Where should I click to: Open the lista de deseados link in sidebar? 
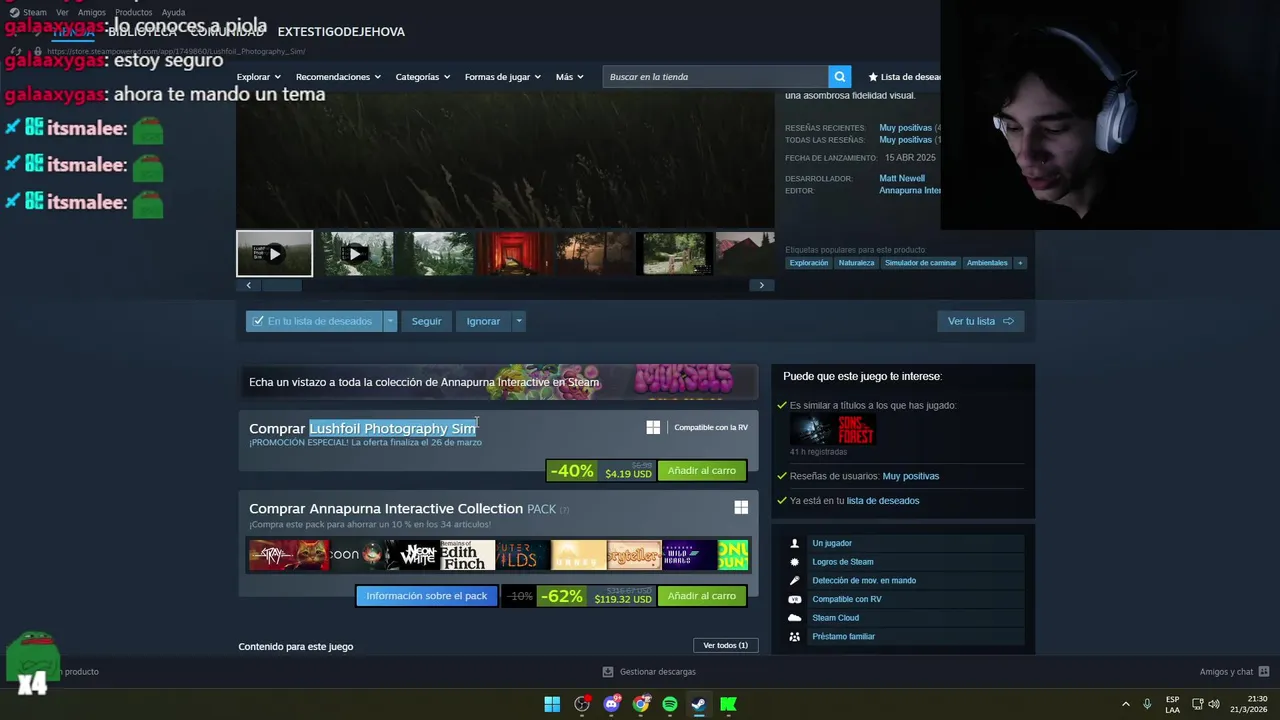pyautogui.click(x=883, y=500)
